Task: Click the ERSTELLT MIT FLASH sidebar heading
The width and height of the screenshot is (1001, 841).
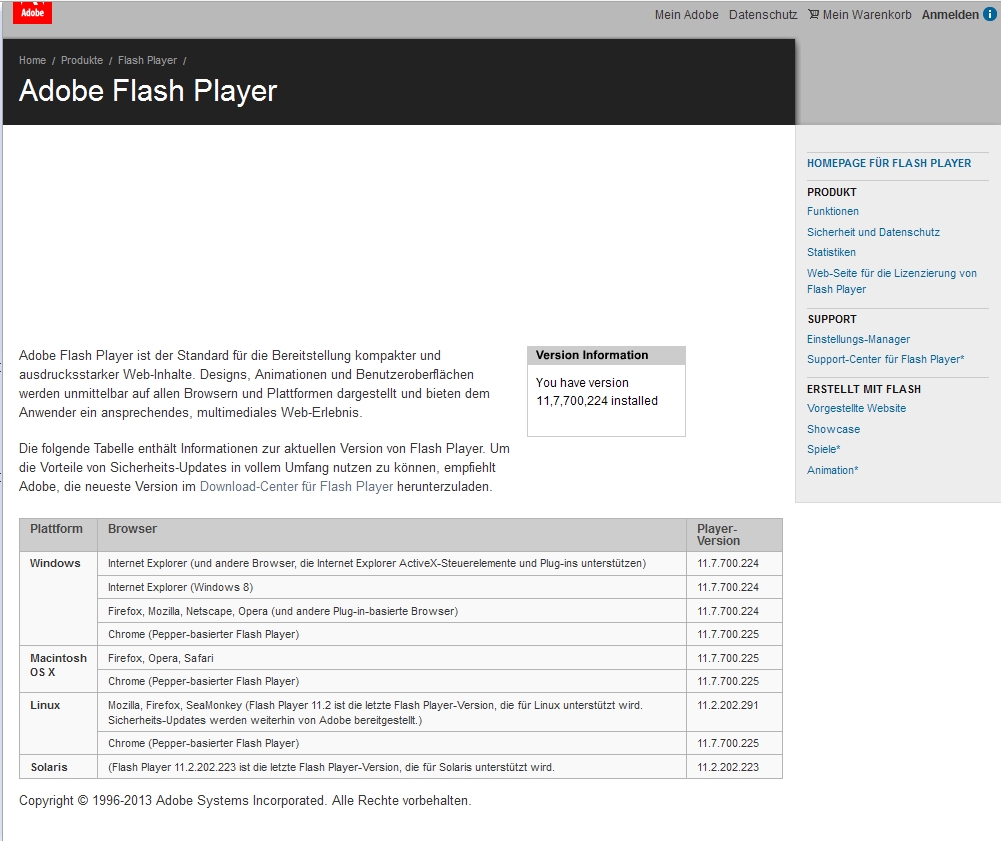Action: pyautogui.click(x=864, y=389)
